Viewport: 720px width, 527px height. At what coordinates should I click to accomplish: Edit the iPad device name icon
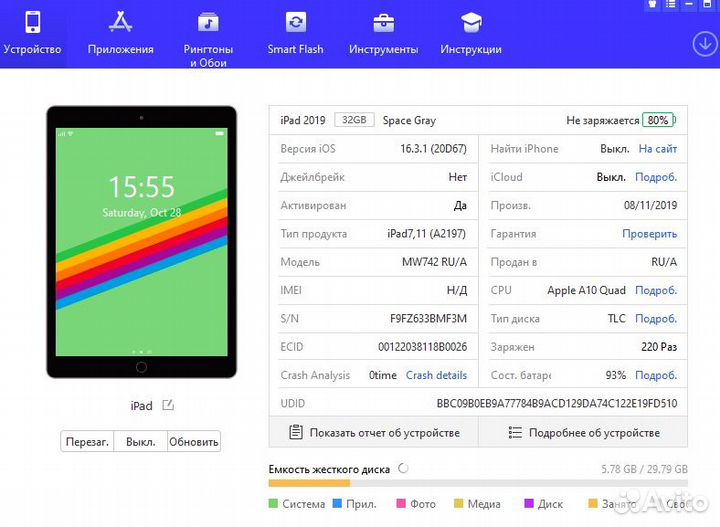coord(168,405)
